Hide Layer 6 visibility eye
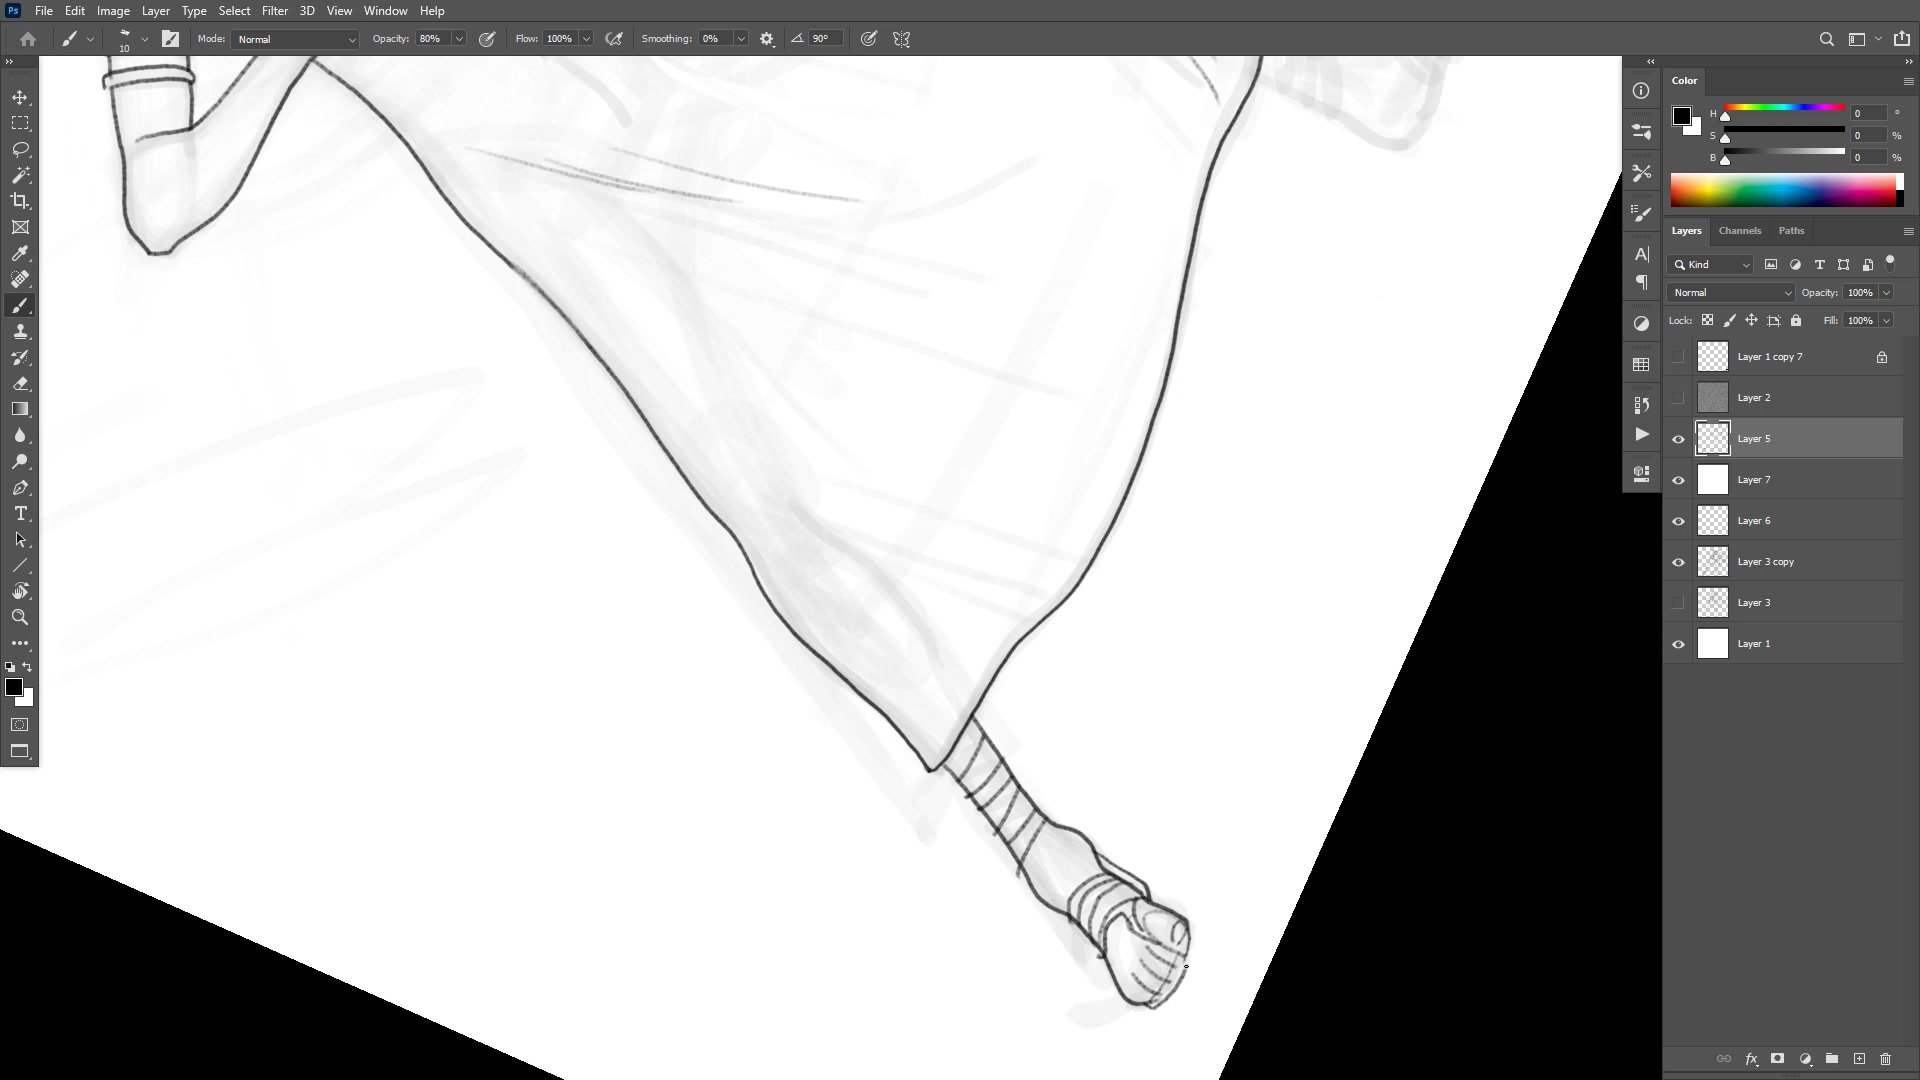The height and width of the screenshot is (1080, 1920). [x=1678, y=521]
